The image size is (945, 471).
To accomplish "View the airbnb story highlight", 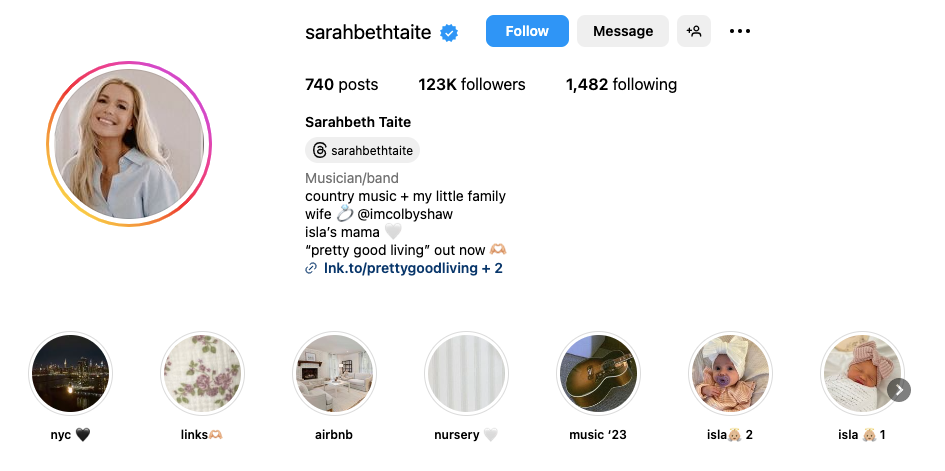I will pyautogui.click(x=334, y=374).
